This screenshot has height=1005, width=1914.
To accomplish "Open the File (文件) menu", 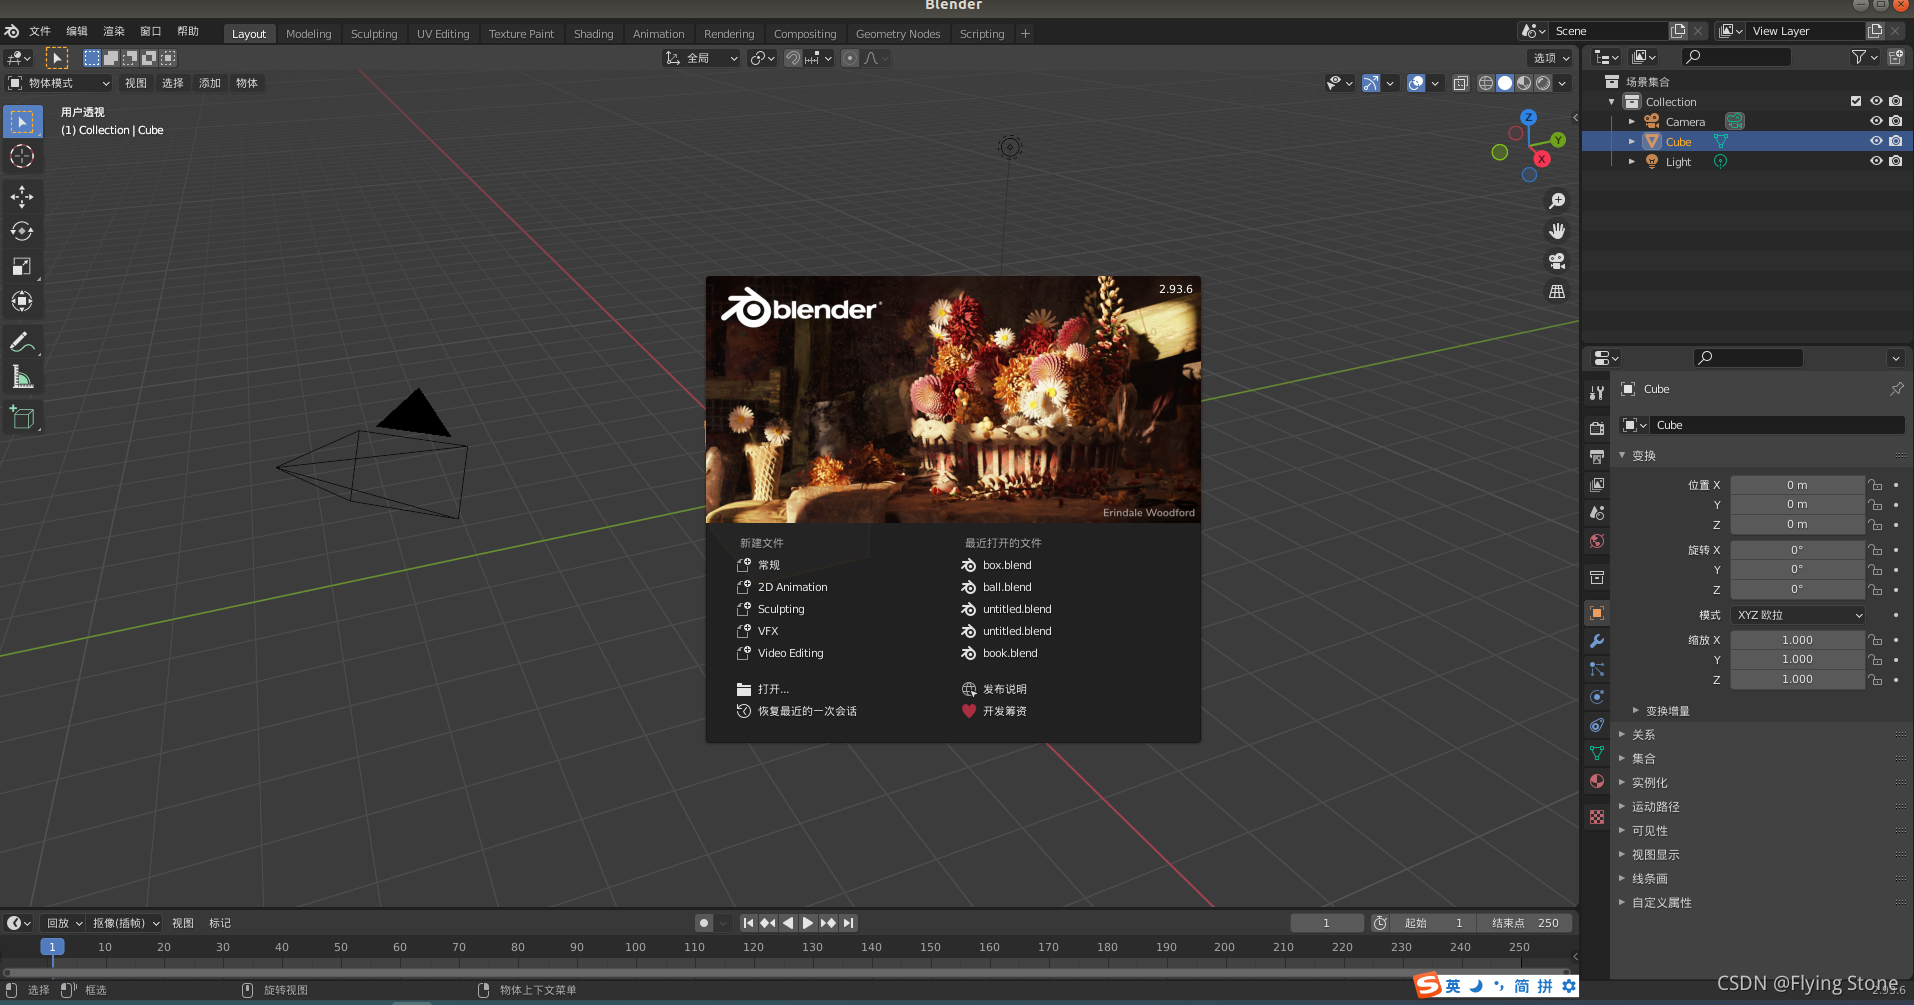I will (40, 31).
